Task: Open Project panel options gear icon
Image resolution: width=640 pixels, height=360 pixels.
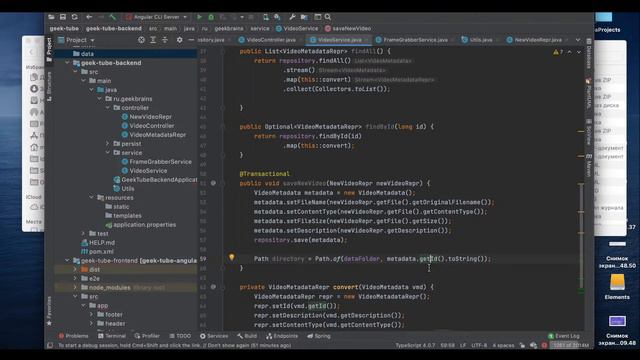Action: tap(179, 40)
